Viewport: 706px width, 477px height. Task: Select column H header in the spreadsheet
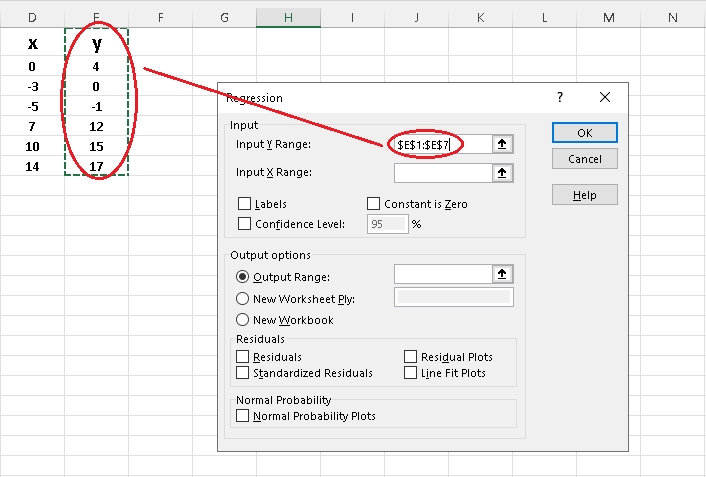click(288, 16)
